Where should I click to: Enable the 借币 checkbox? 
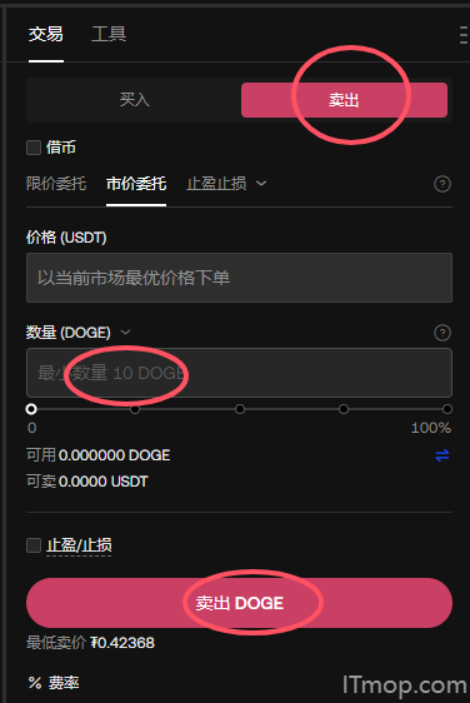click(34, 147)
